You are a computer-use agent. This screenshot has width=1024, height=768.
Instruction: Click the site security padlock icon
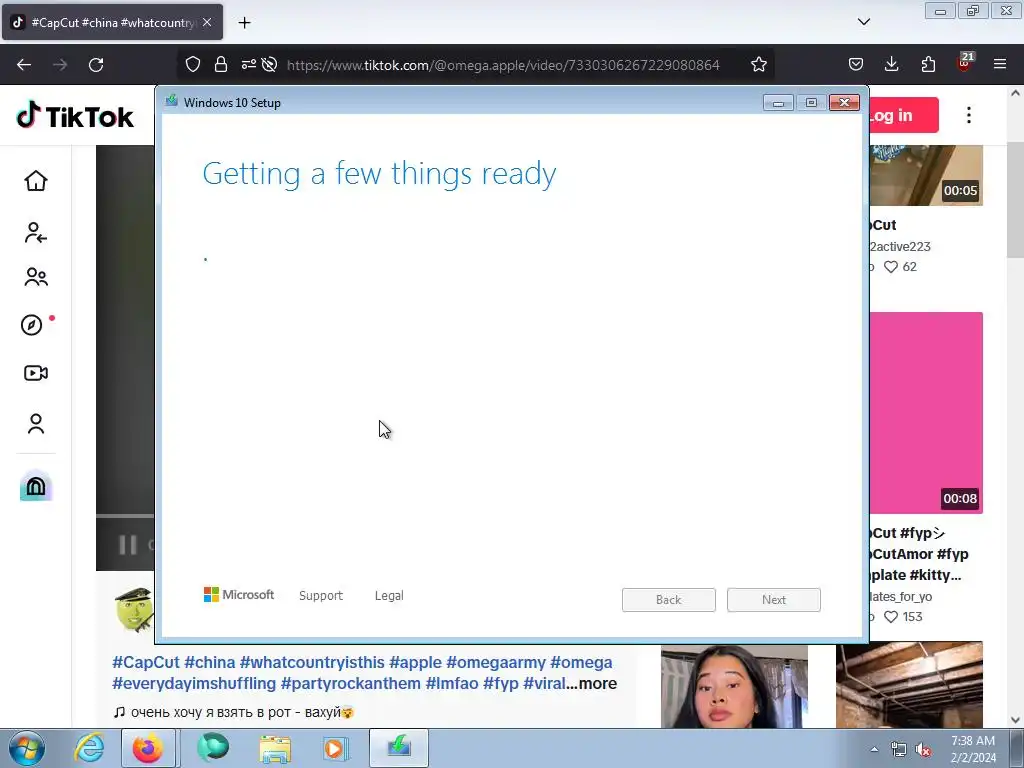click(x=221, y=65)
